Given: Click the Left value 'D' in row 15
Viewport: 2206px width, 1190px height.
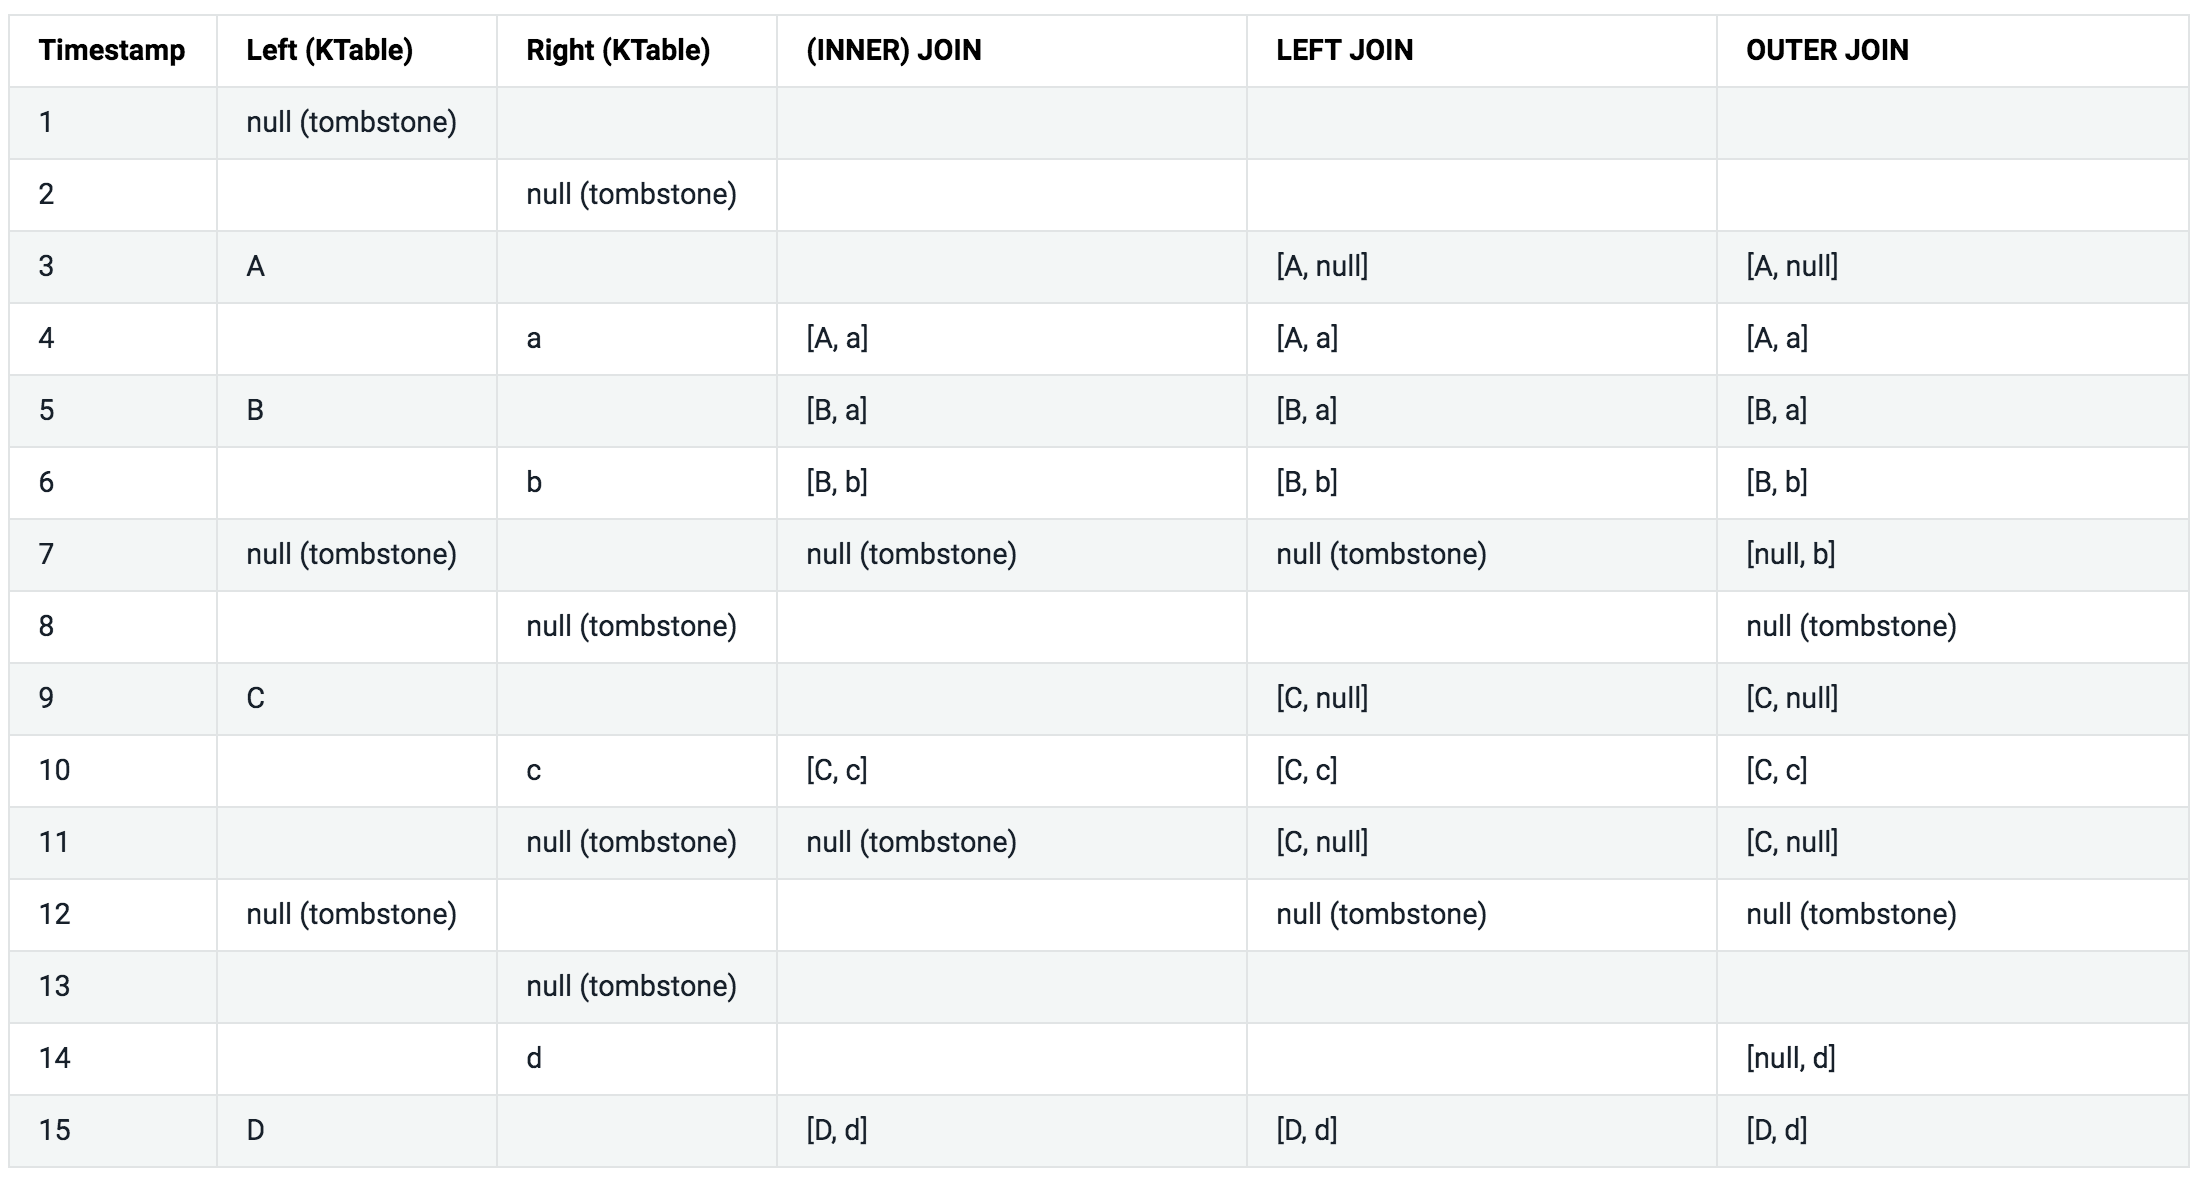Looking at the screenshot, I should pos(255,1130).
